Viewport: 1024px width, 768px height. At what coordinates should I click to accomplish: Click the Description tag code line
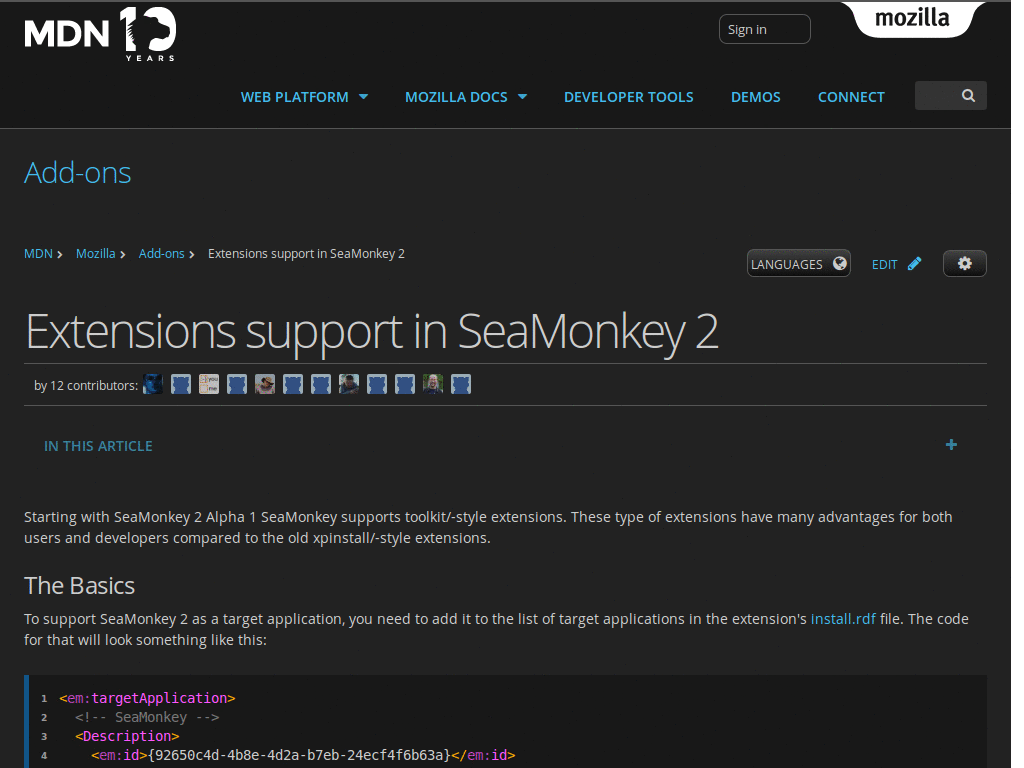[127, 736]
